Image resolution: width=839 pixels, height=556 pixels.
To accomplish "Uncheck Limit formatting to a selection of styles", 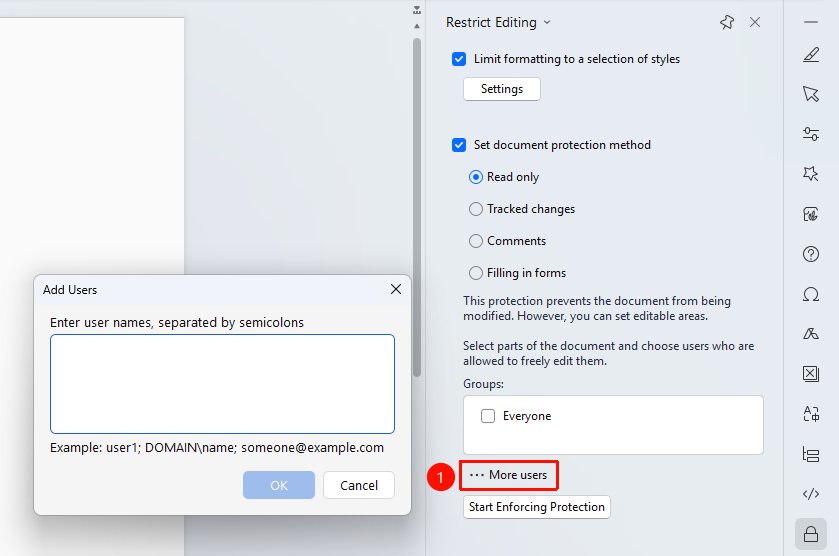I will coord(459,59).
